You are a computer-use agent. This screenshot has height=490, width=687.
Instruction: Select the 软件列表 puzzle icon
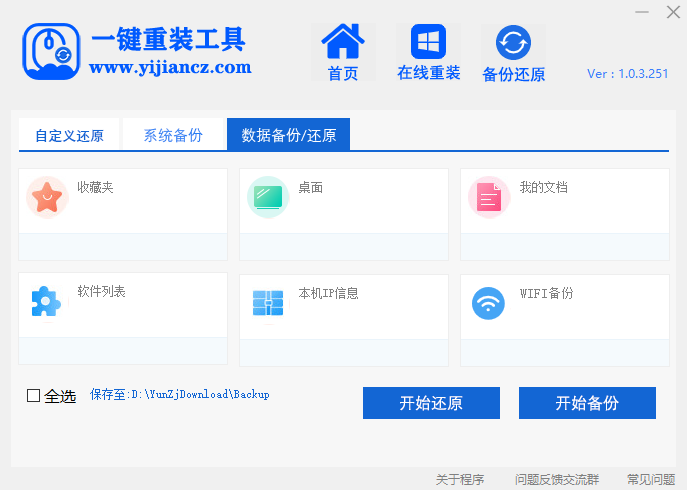(x=46, y=302)
